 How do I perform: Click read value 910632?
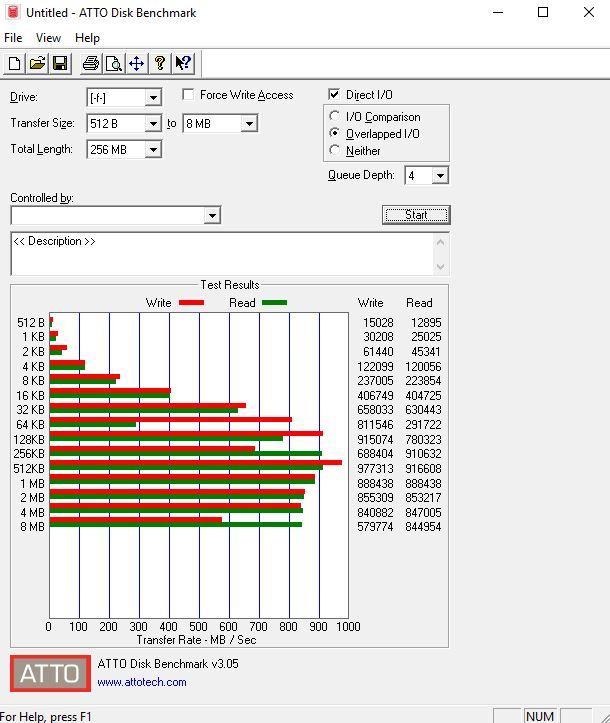pos(423,454)
